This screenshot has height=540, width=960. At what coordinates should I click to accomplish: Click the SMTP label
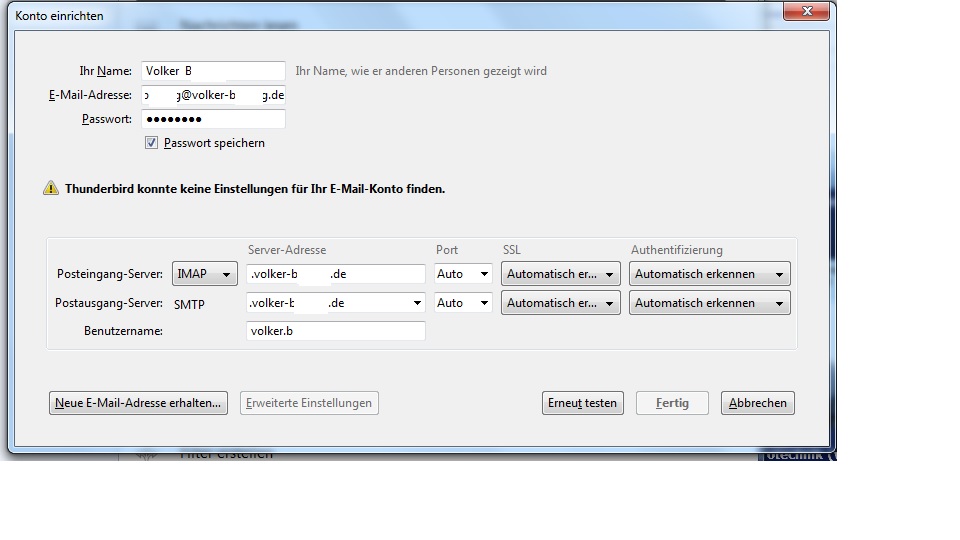[x=189, y=304]
